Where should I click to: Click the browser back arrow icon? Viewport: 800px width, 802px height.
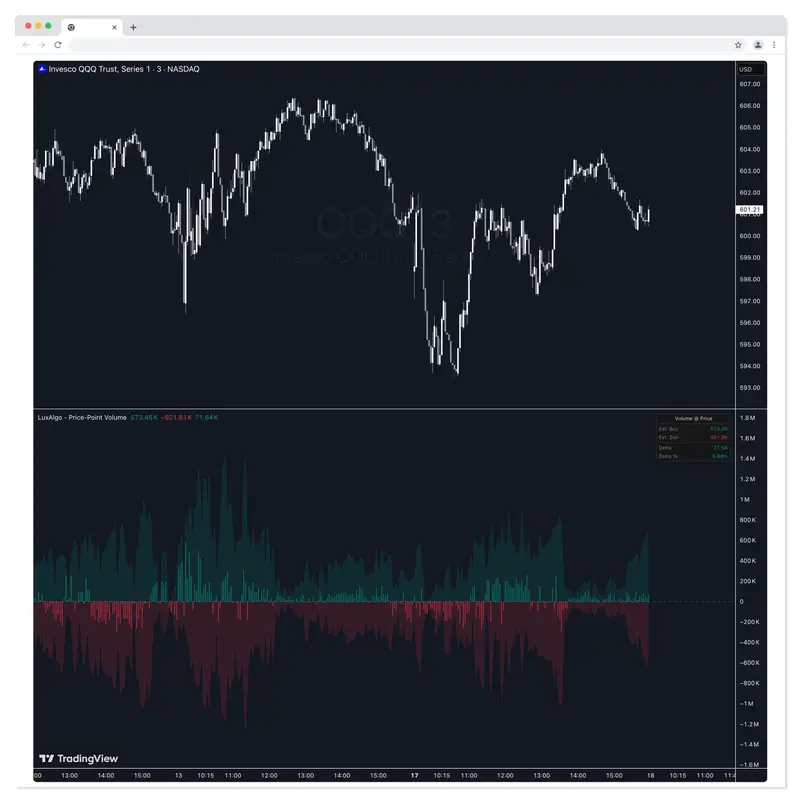coord(23,45)
